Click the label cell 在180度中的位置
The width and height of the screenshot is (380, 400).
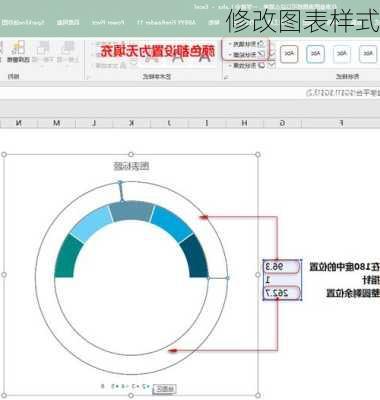click(x=344, y=267)
